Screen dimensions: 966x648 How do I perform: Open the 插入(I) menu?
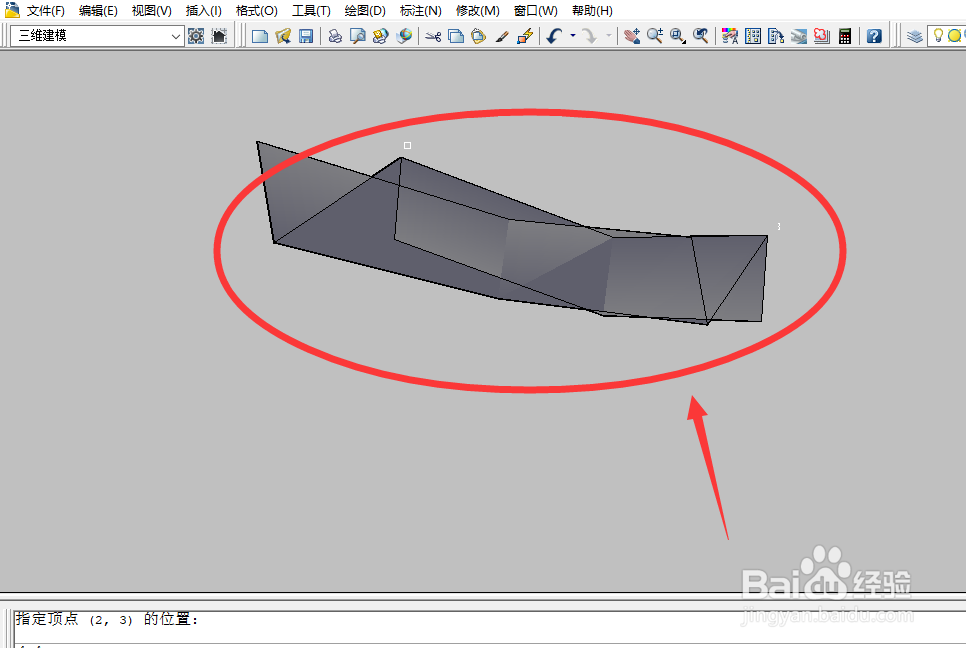[x=203, y=10]
